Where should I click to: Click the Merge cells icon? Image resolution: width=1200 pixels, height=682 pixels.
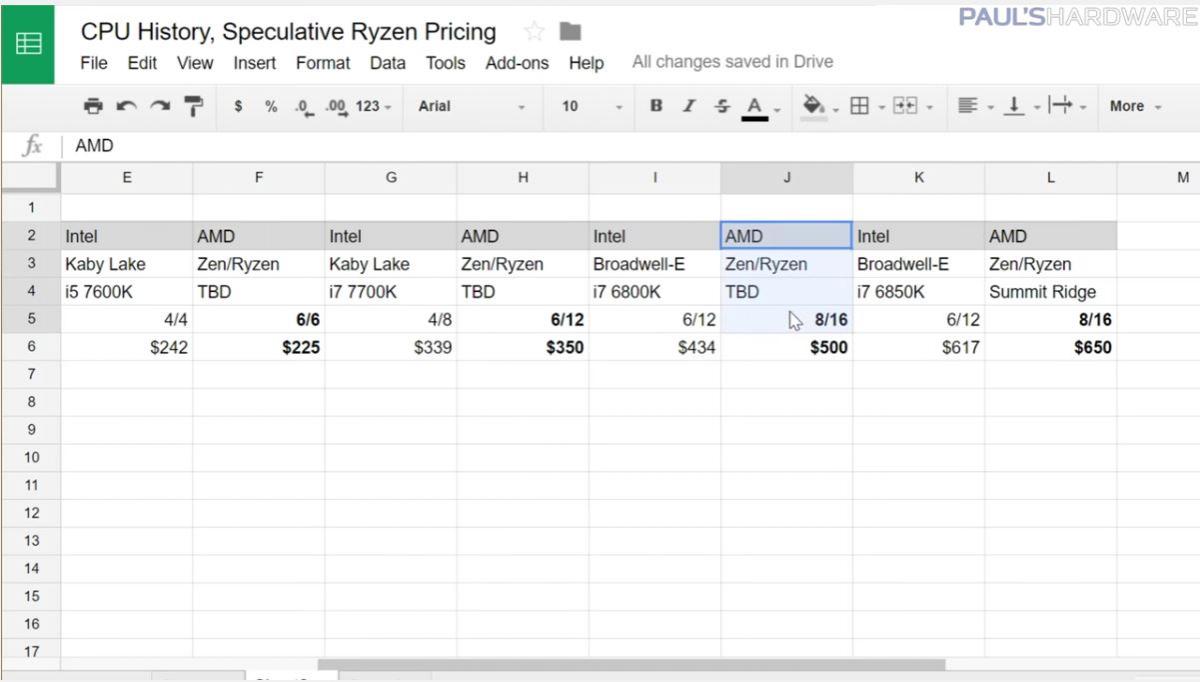[903, 106]
